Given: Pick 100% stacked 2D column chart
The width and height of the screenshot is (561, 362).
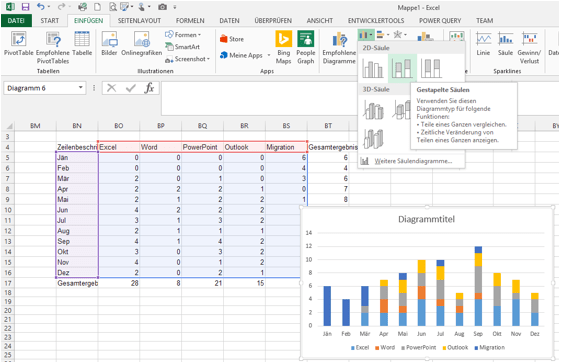Looking at the screenshot, I should [x=431, y=68].
